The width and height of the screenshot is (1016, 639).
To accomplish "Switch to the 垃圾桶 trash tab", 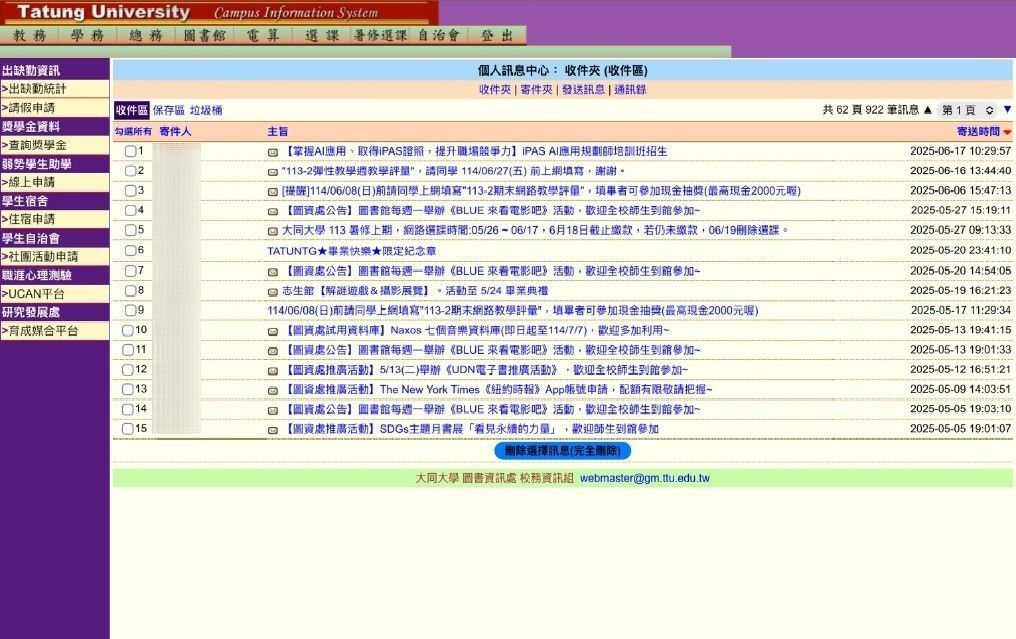I will point(206,110).
